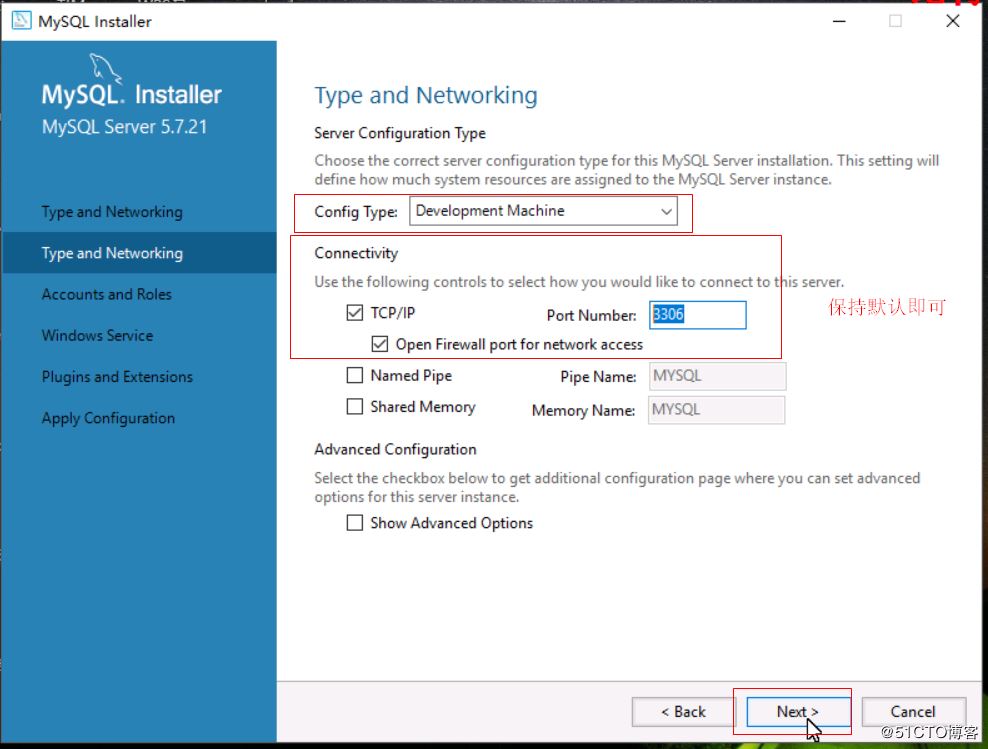Viewport: 988px width, 749px height.
Task: Click the Pipe Name text field
Action: click(716, 375)
